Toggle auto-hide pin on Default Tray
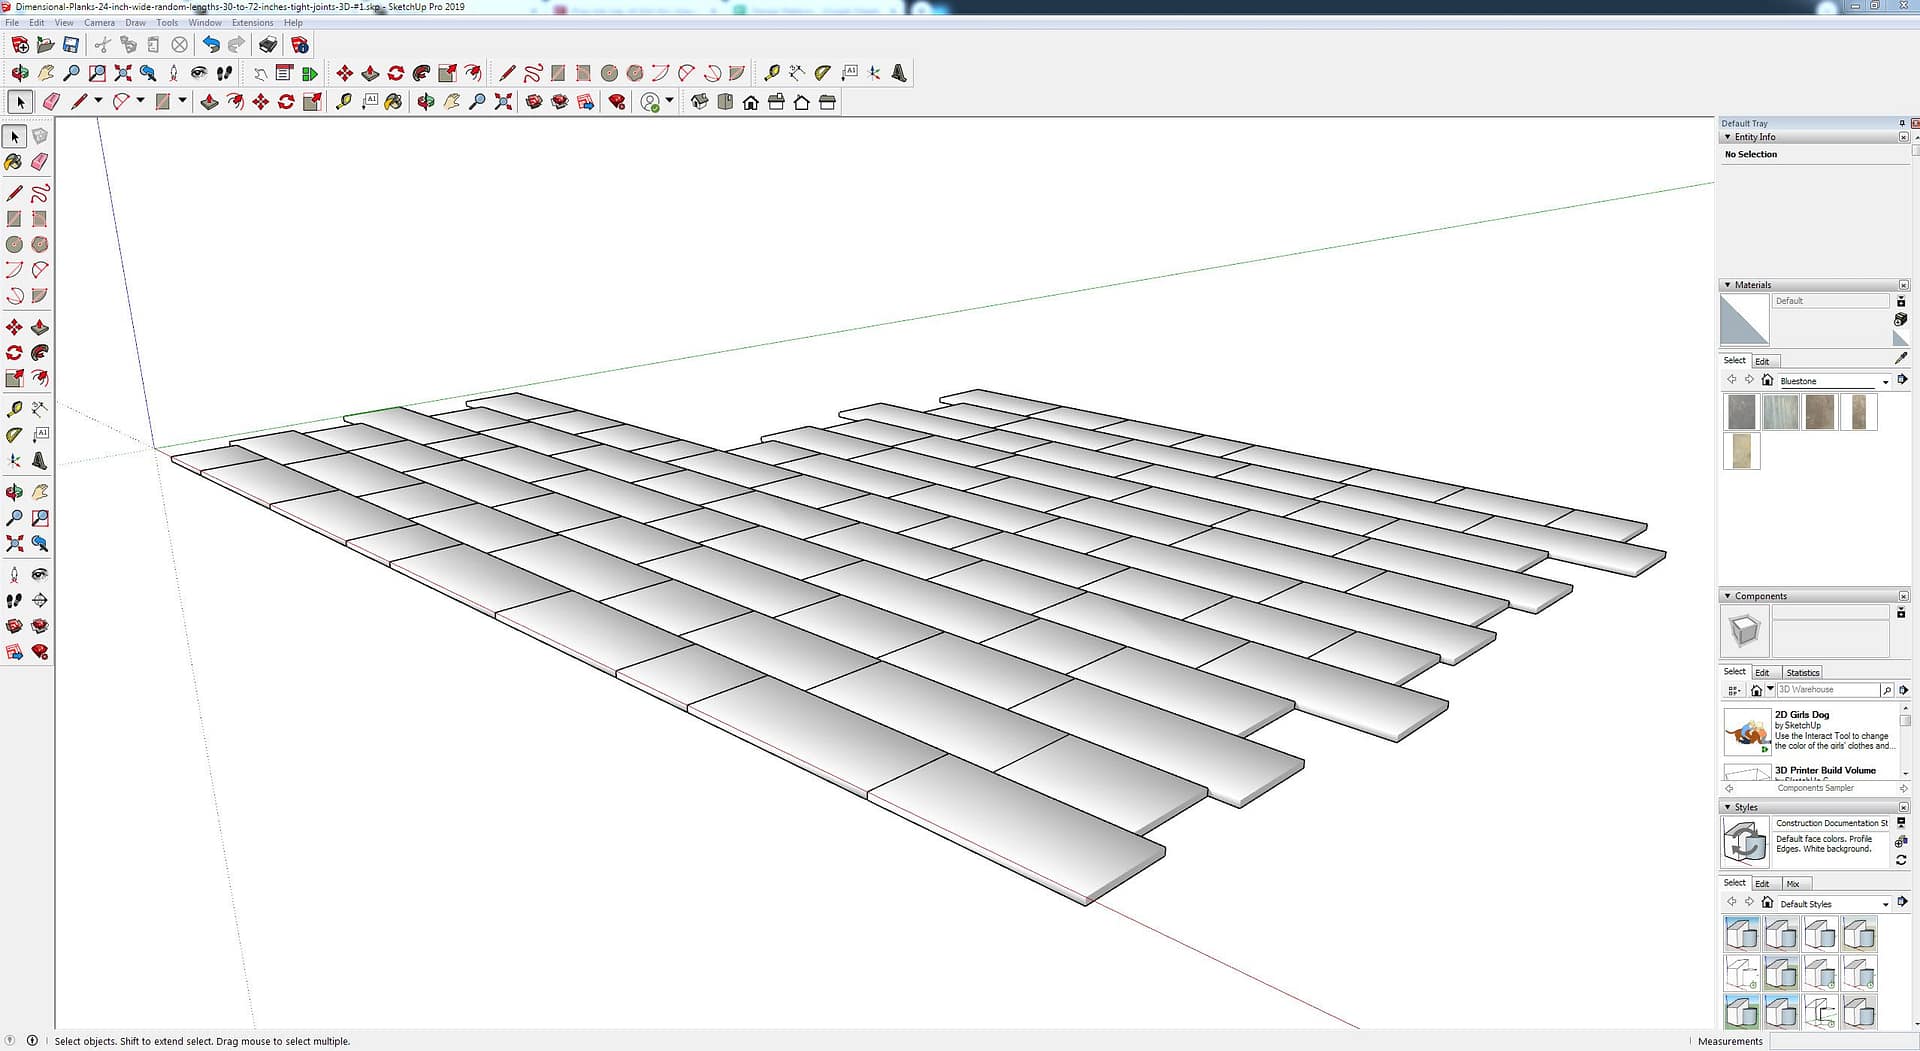Viewport: 1920px width, 1051px height. [1901, 123]
